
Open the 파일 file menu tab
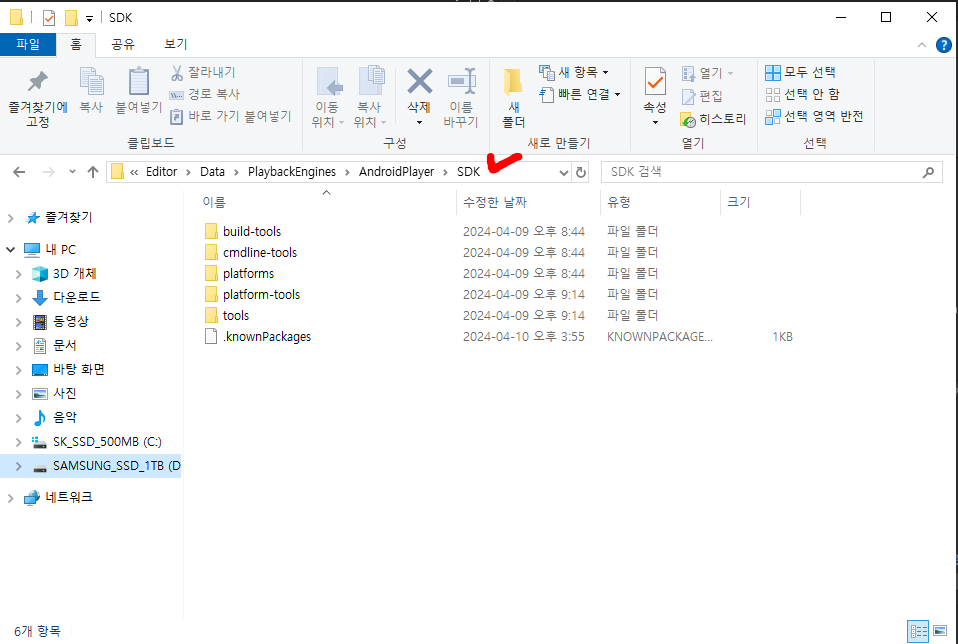tap(27, 45)
